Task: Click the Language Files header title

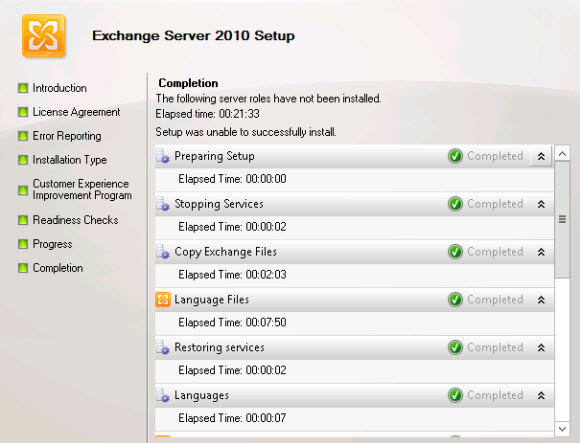Action: click(x=212, y=300)
